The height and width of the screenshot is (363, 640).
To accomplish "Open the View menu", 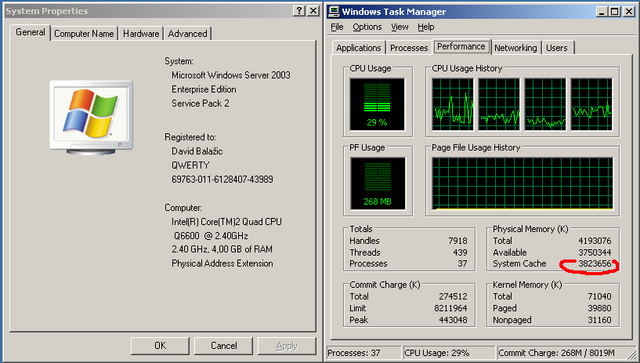I will (x=400, y=27).
